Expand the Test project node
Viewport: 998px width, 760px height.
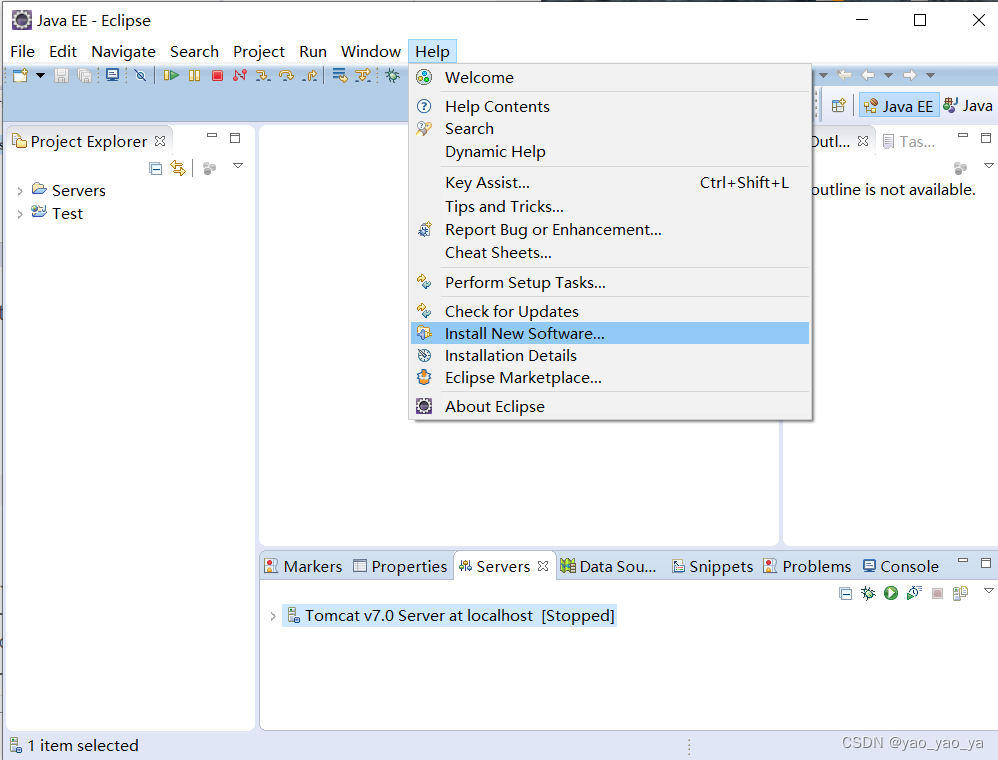20,214
